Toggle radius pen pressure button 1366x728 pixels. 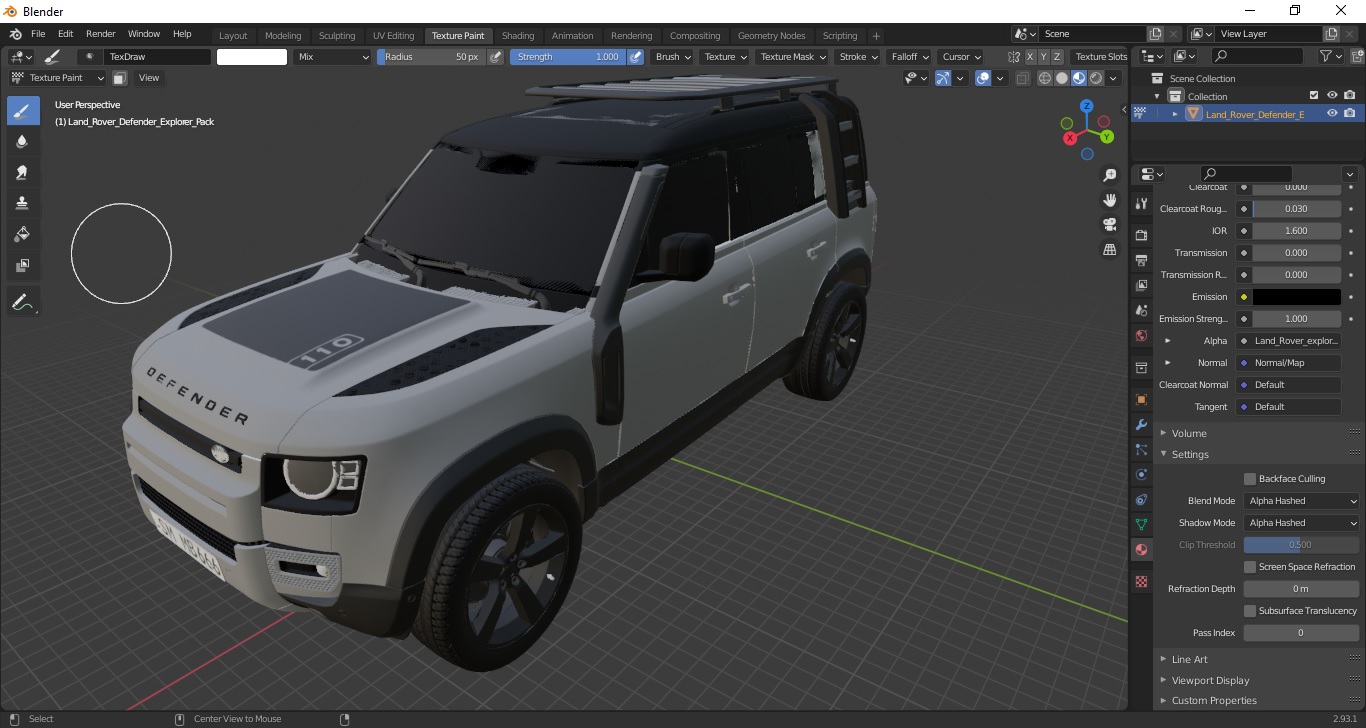coord(495,57)
